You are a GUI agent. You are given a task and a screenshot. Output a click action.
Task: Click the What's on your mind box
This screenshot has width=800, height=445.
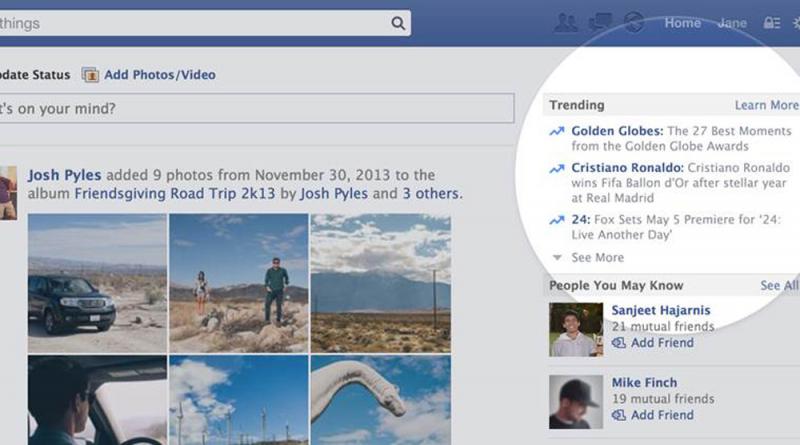[257, 108]
